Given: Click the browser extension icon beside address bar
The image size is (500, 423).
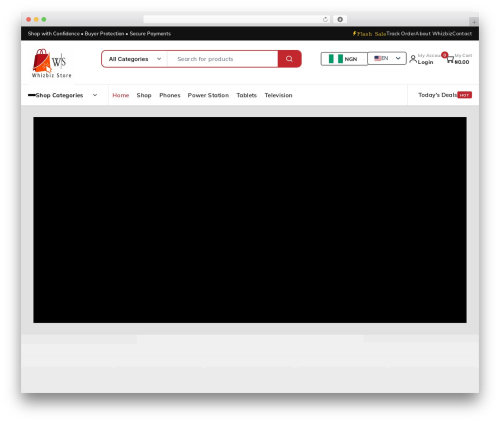Looking at the screenshot, I should coord(340,20).
